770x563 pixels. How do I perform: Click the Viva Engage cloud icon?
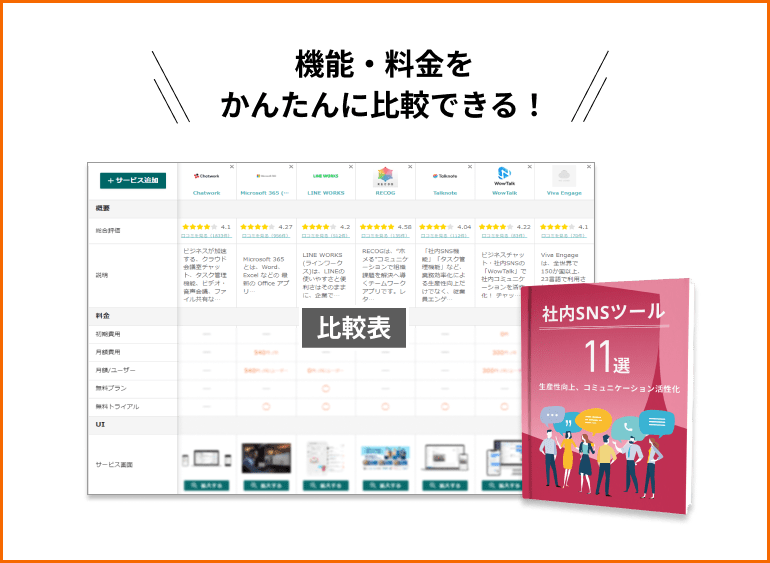point(564,175)
